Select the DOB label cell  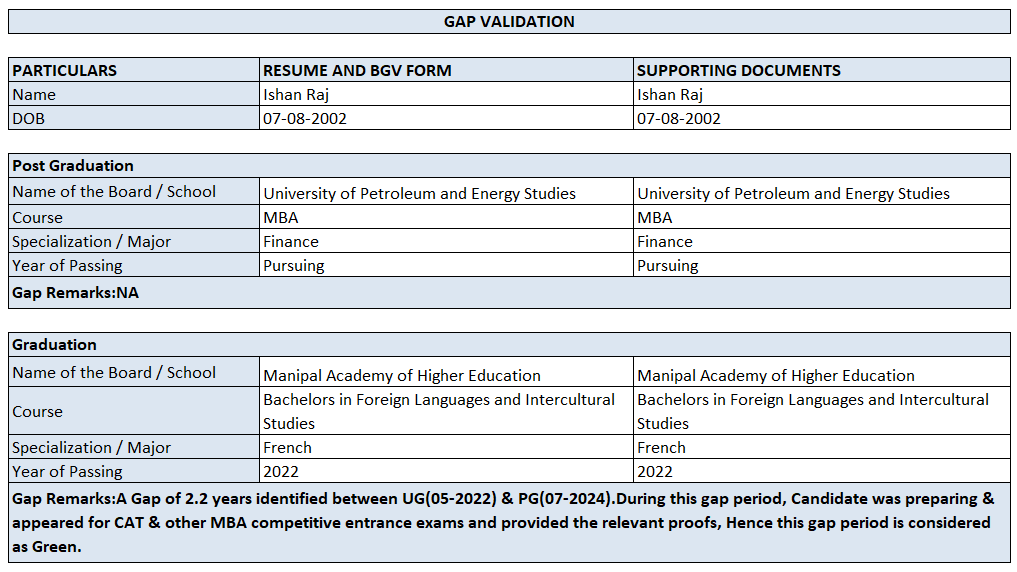(x=134, y=118)
